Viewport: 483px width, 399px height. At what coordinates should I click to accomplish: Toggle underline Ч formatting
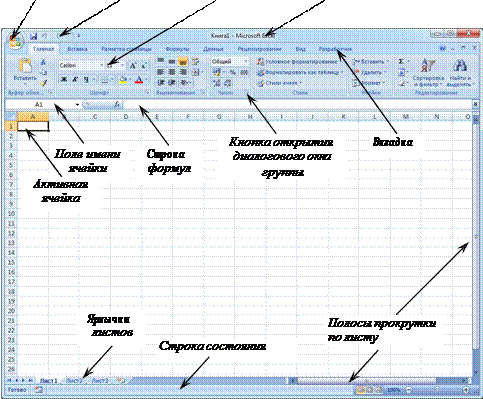coord(86,79)
